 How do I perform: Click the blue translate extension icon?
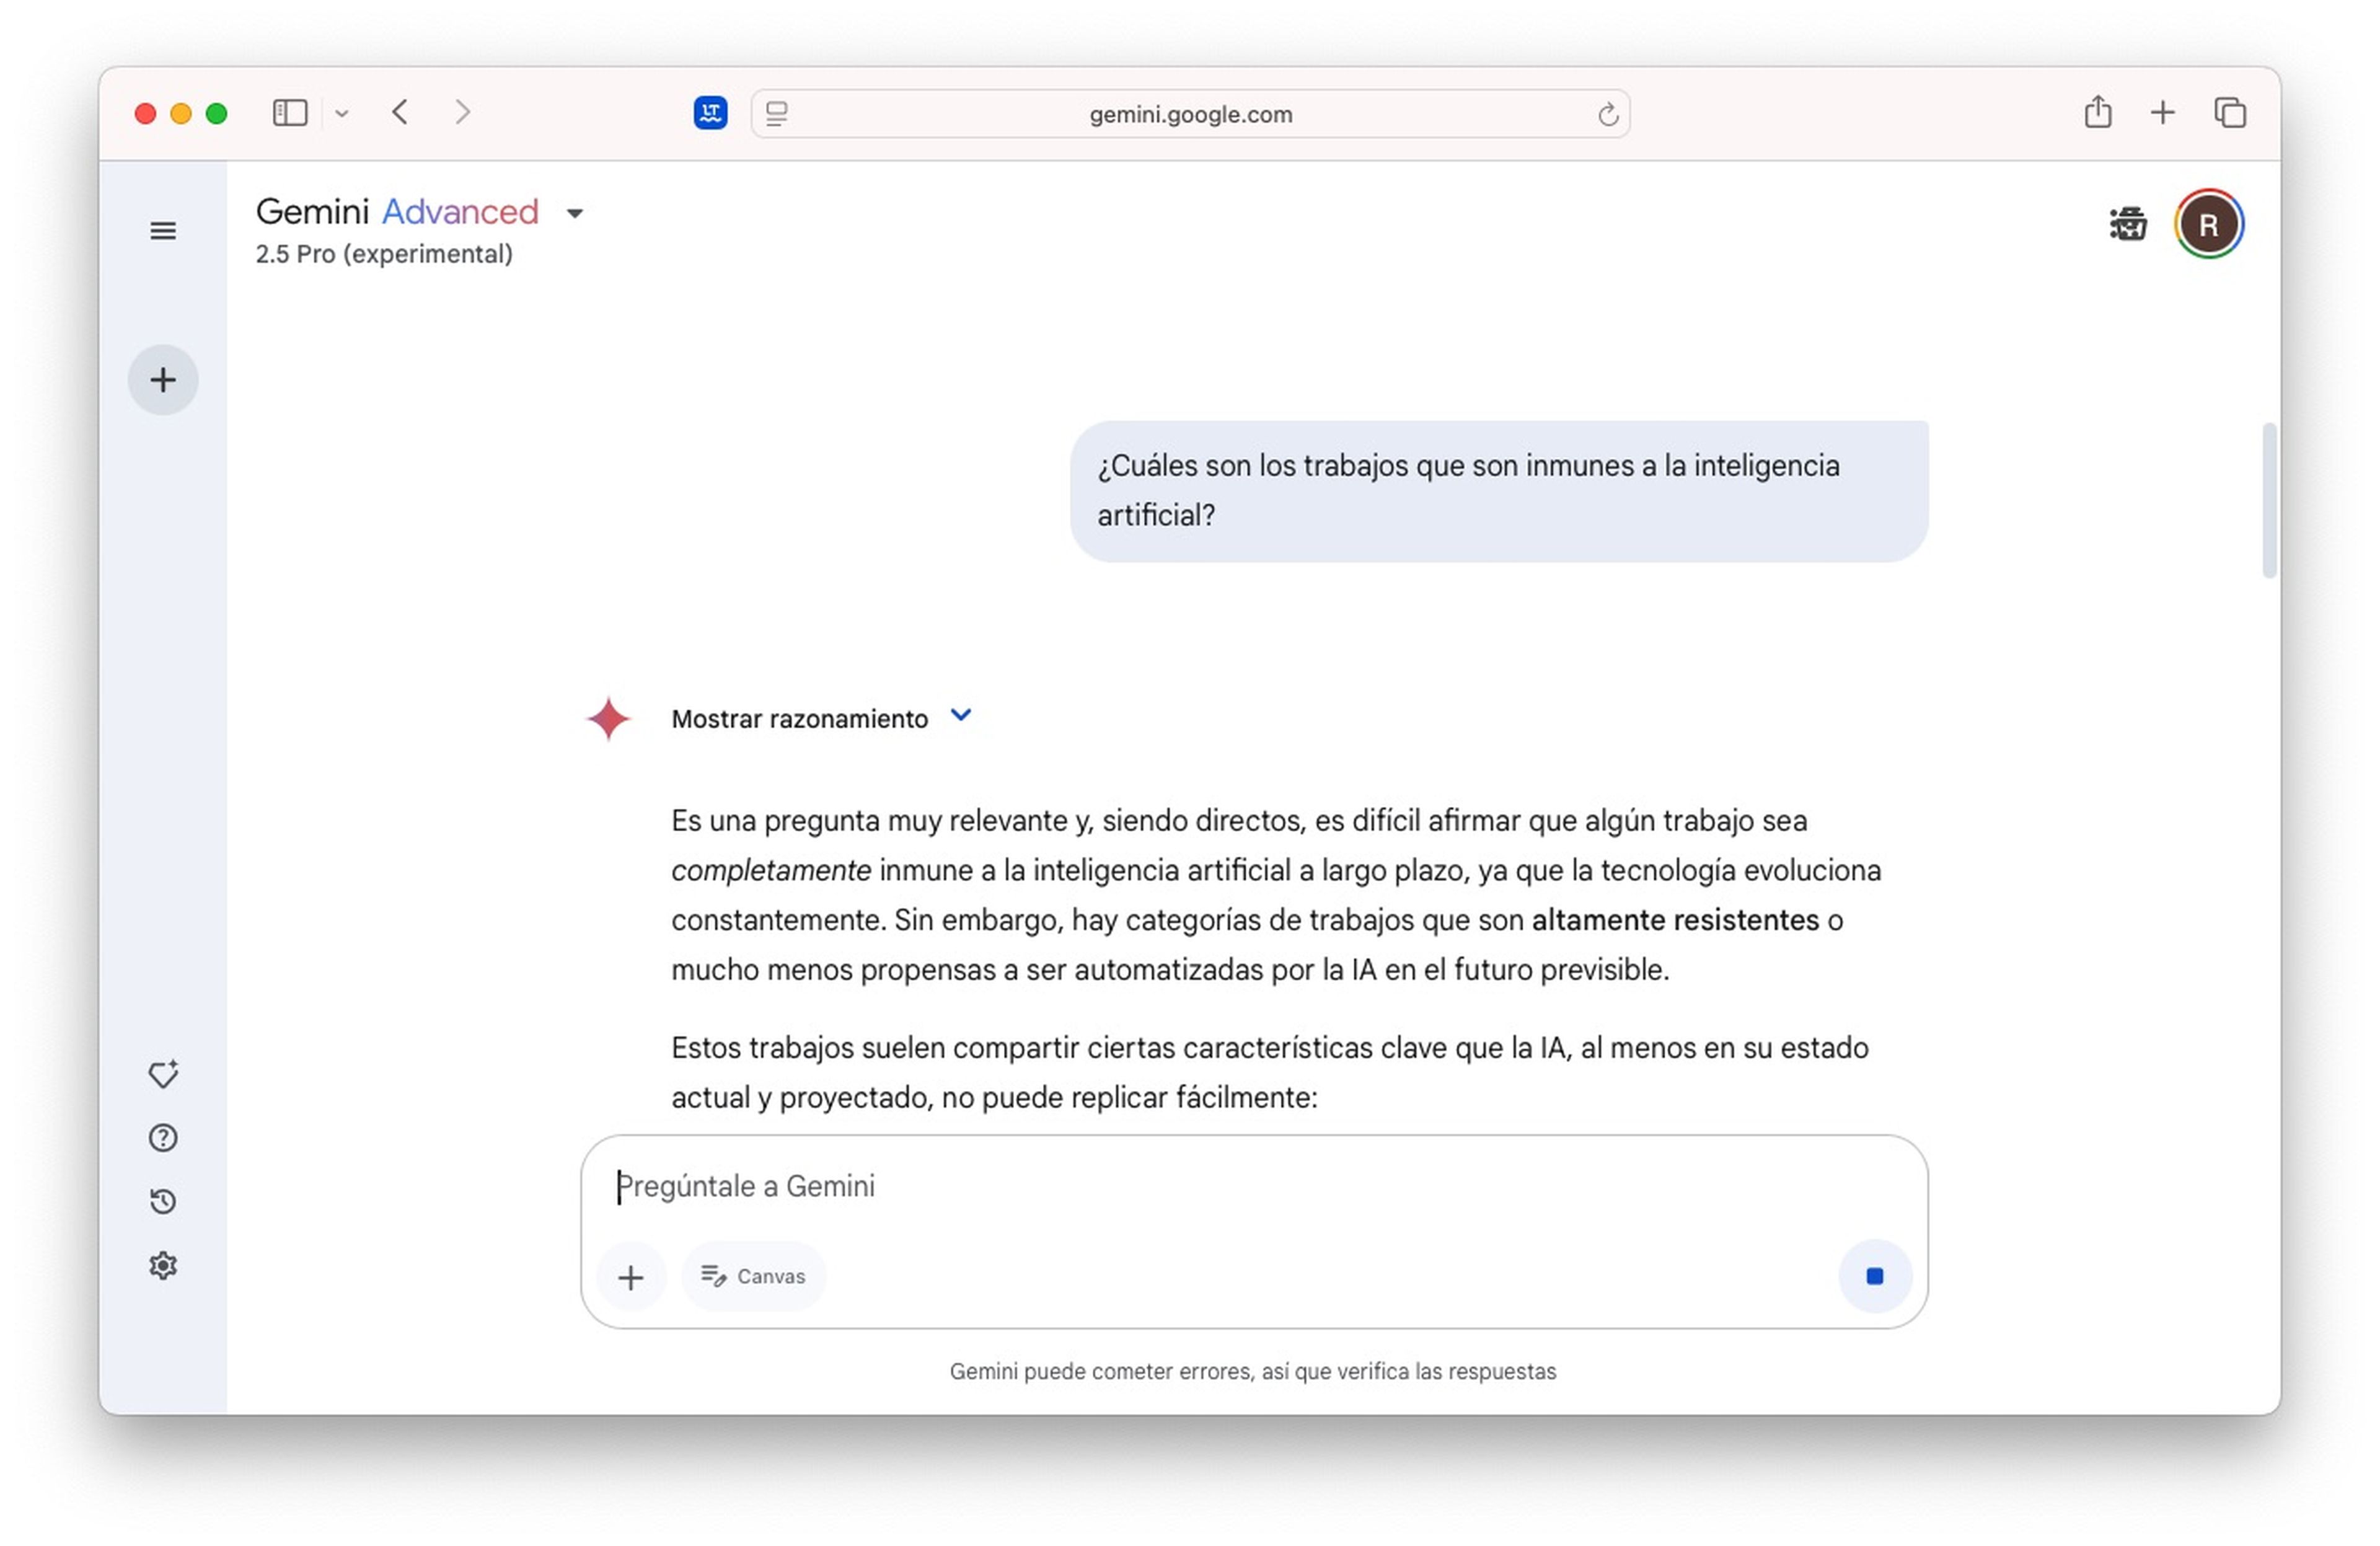click(710, 113)
